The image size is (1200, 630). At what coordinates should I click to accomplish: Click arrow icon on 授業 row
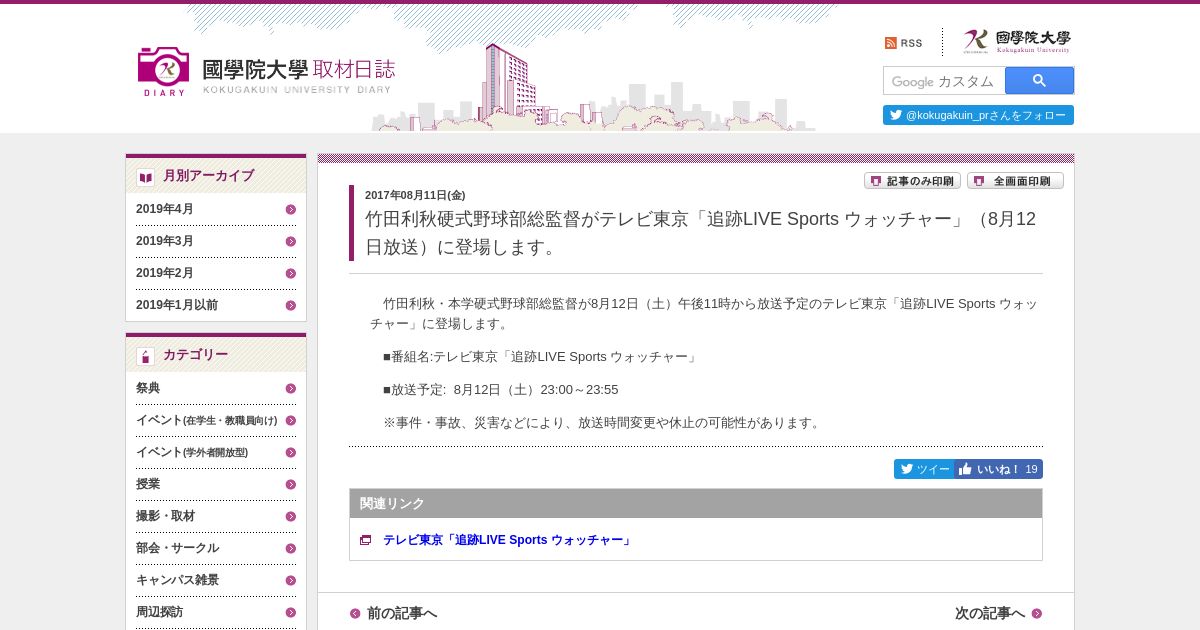click(291, 485)
